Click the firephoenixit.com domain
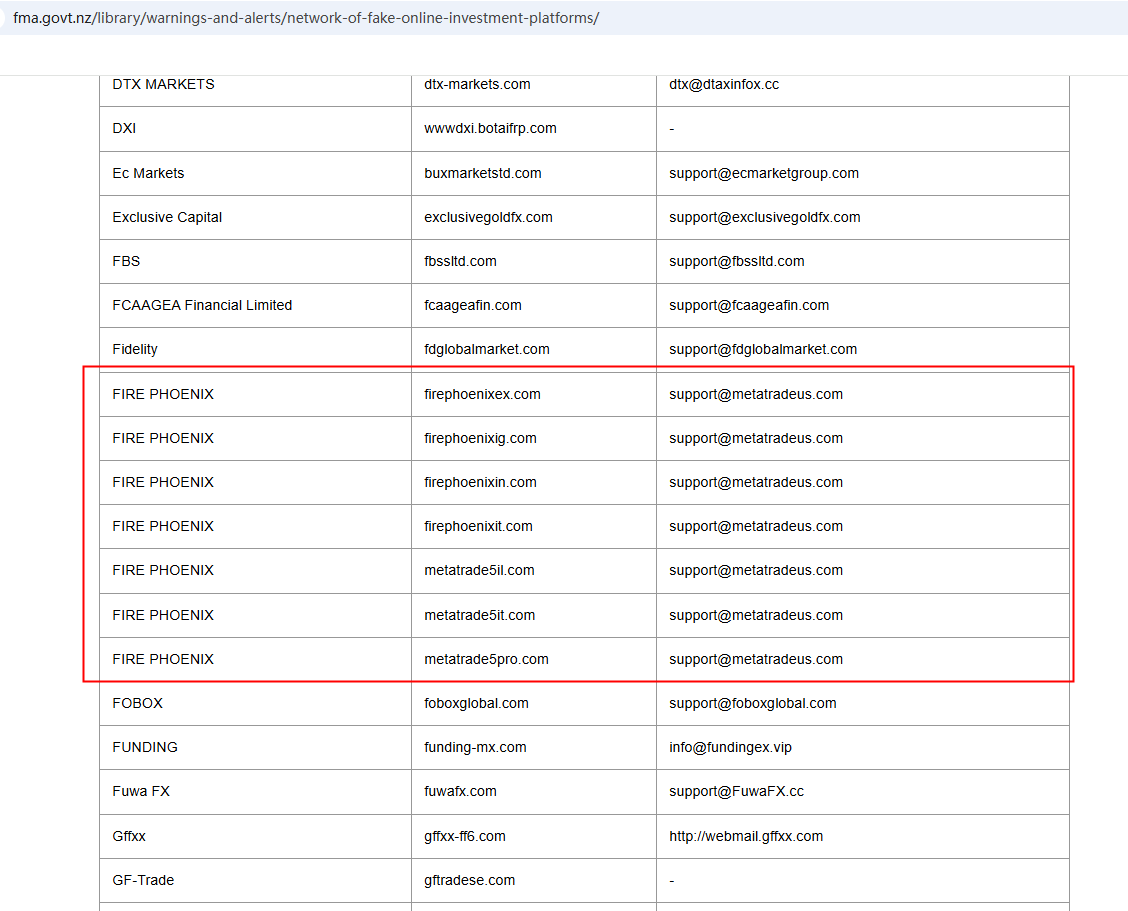1128x911 pixels. (x=478, y=526)
